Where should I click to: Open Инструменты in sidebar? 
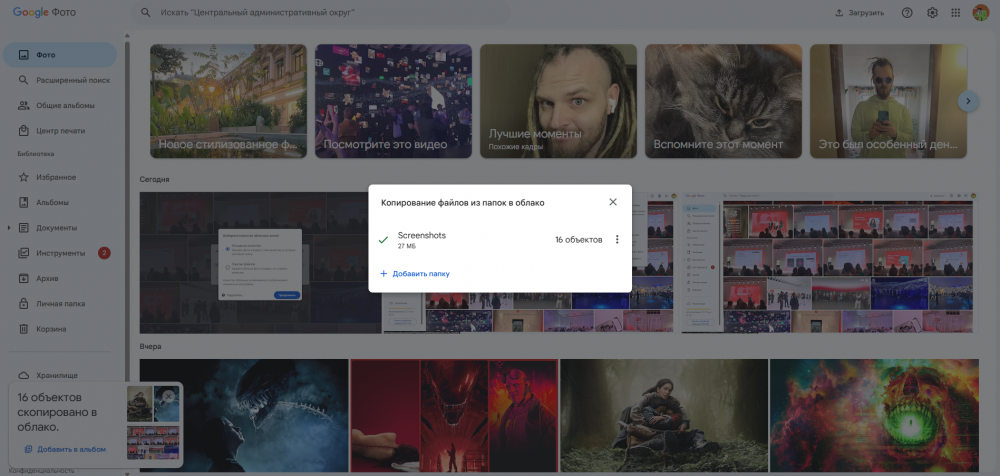tap(60, 253)
